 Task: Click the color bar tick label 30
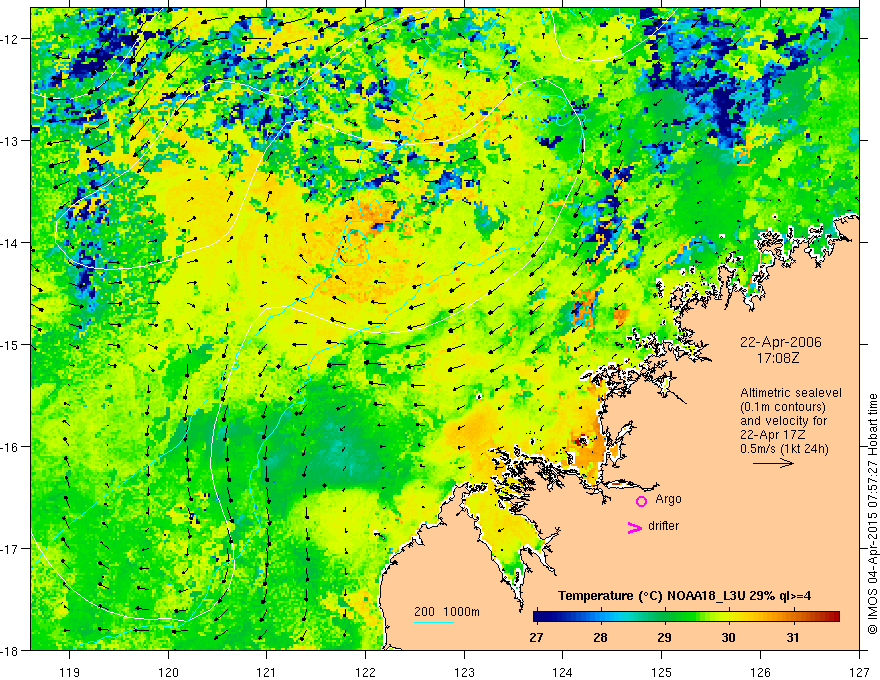coord(728,638)
